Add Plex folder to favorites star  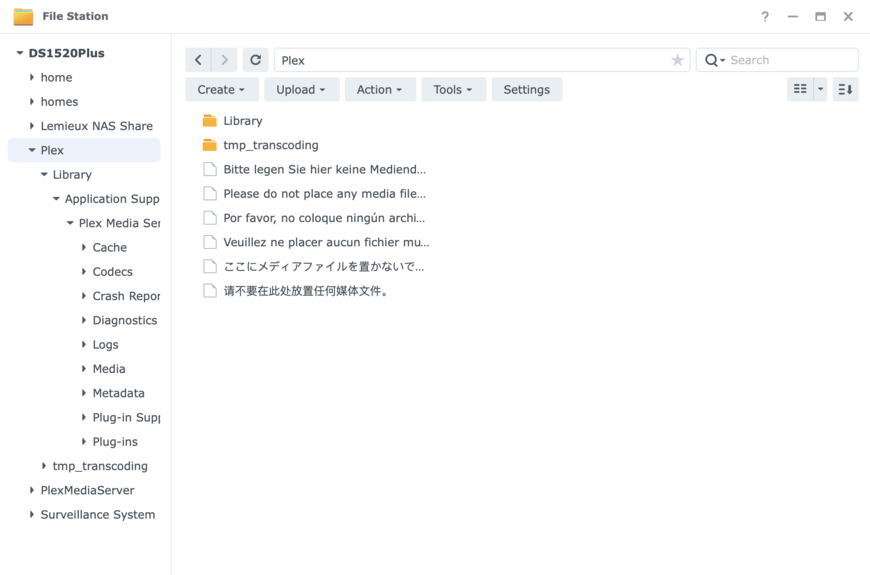(x=677, y=60)
